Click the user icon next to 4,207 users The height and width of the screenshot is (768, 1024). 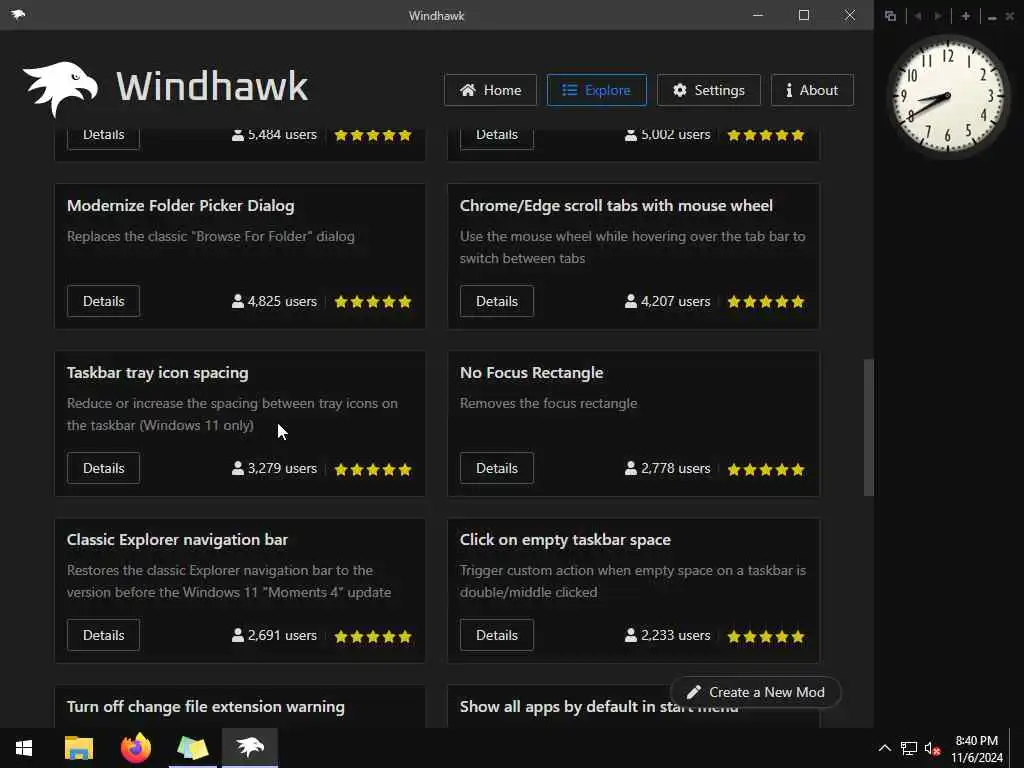click(x=631, y=301)
